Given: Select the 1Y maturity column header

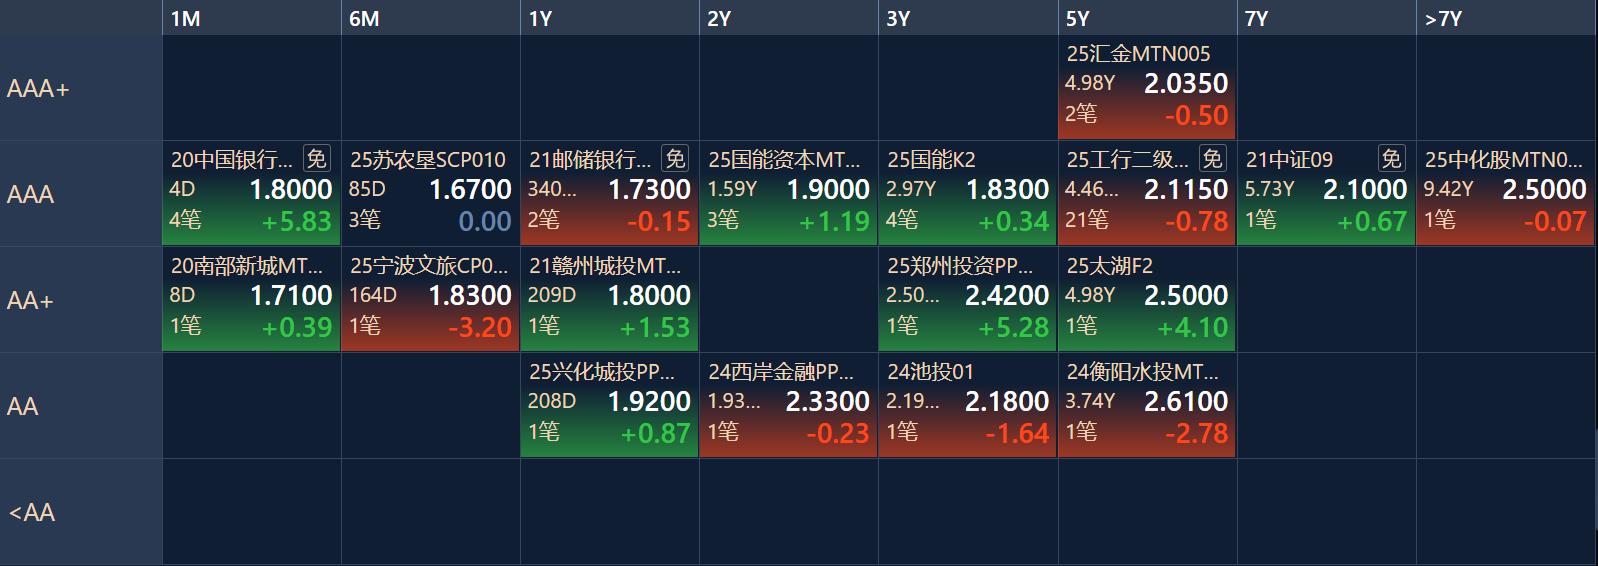Looking at the screenshot, I should (x=609, y=18).
